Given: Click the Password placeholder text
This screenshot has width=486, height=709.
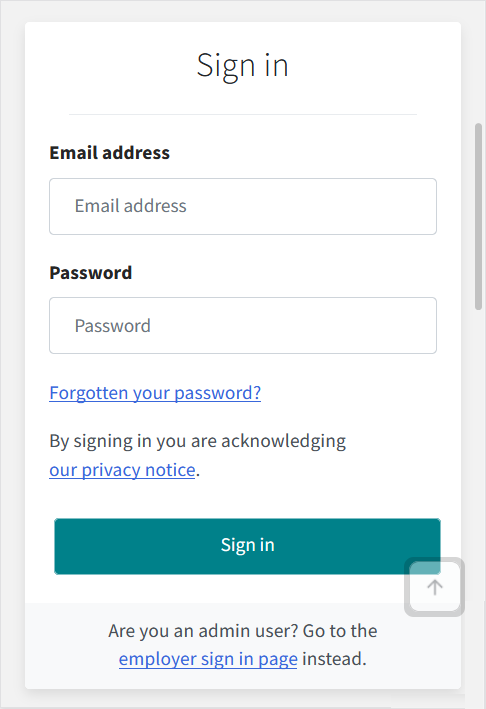Looking at the screenshot, I should (x=113, y=326).
